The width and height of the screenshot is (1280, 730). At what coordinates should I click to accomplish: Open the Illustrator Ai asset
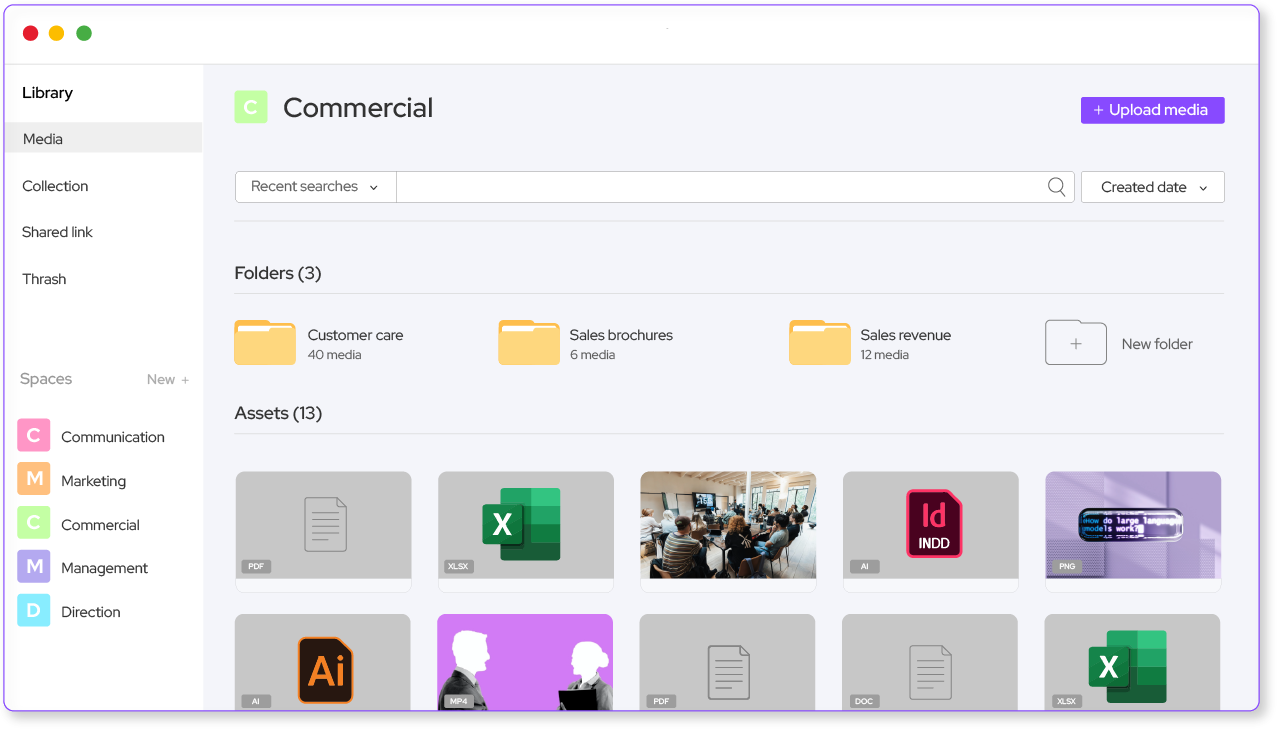[323, 663]
